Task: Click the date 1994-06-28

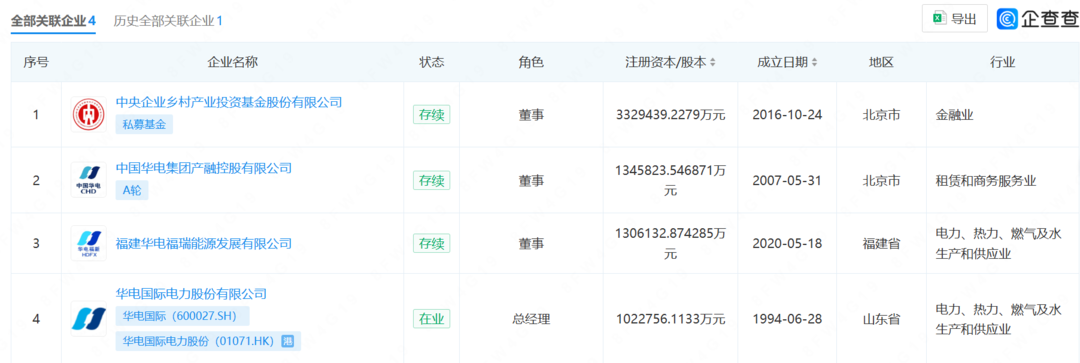Action: [x=787, y=319]
